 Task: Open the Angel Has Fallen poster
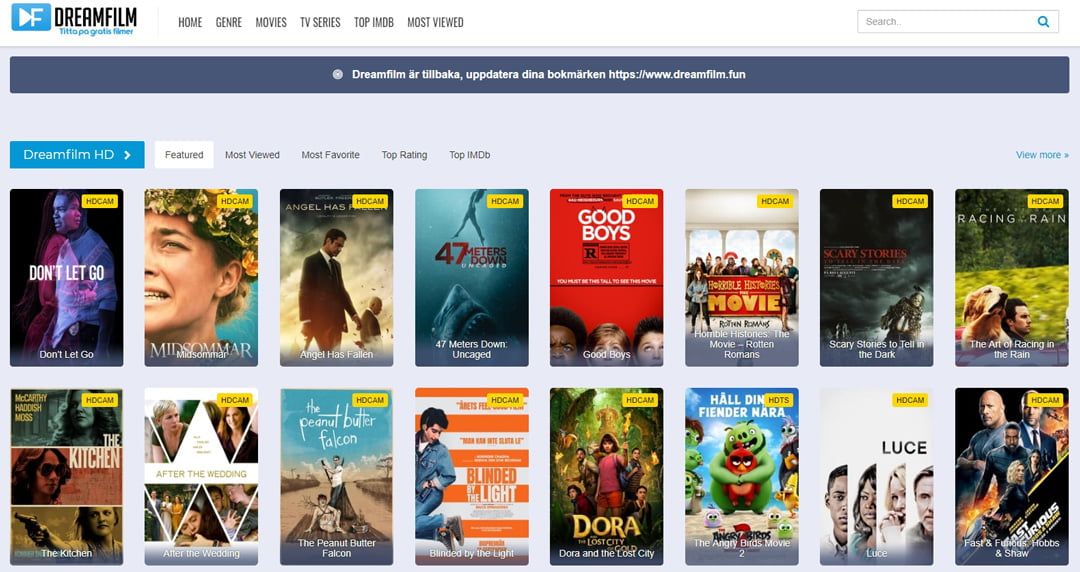(337, 278)
